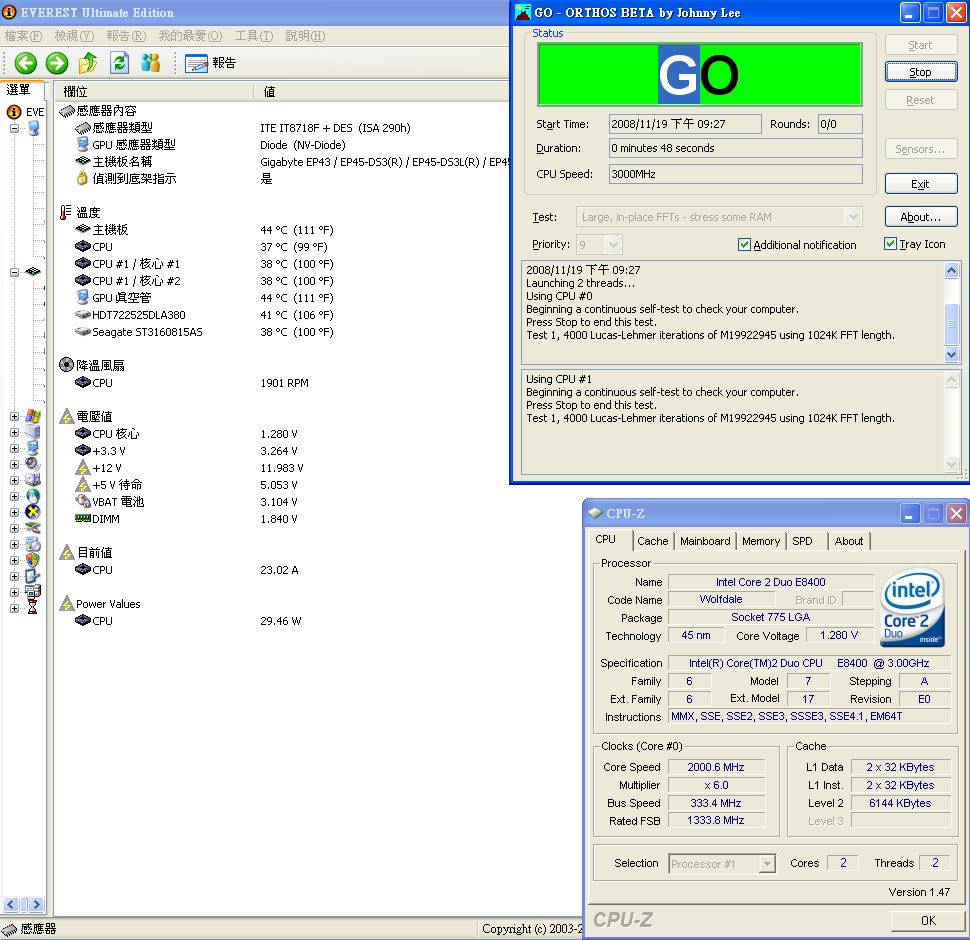
Task: Uncheck the Additional notification checkbox
Action: tap(744, 245)
